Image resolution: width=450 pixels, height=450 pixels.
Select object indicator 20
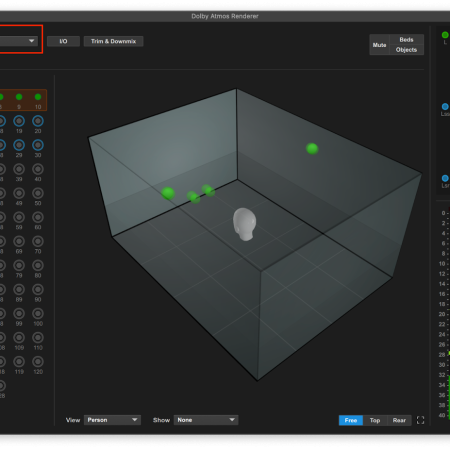pos(38,121)
